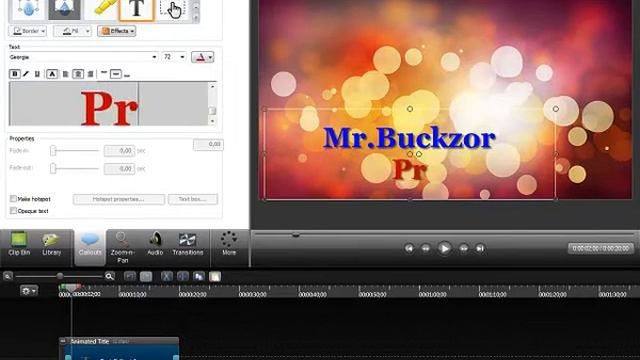Open the text color picker dropdown
Screen dimensions: 640x360
click(x=202, y=57)
